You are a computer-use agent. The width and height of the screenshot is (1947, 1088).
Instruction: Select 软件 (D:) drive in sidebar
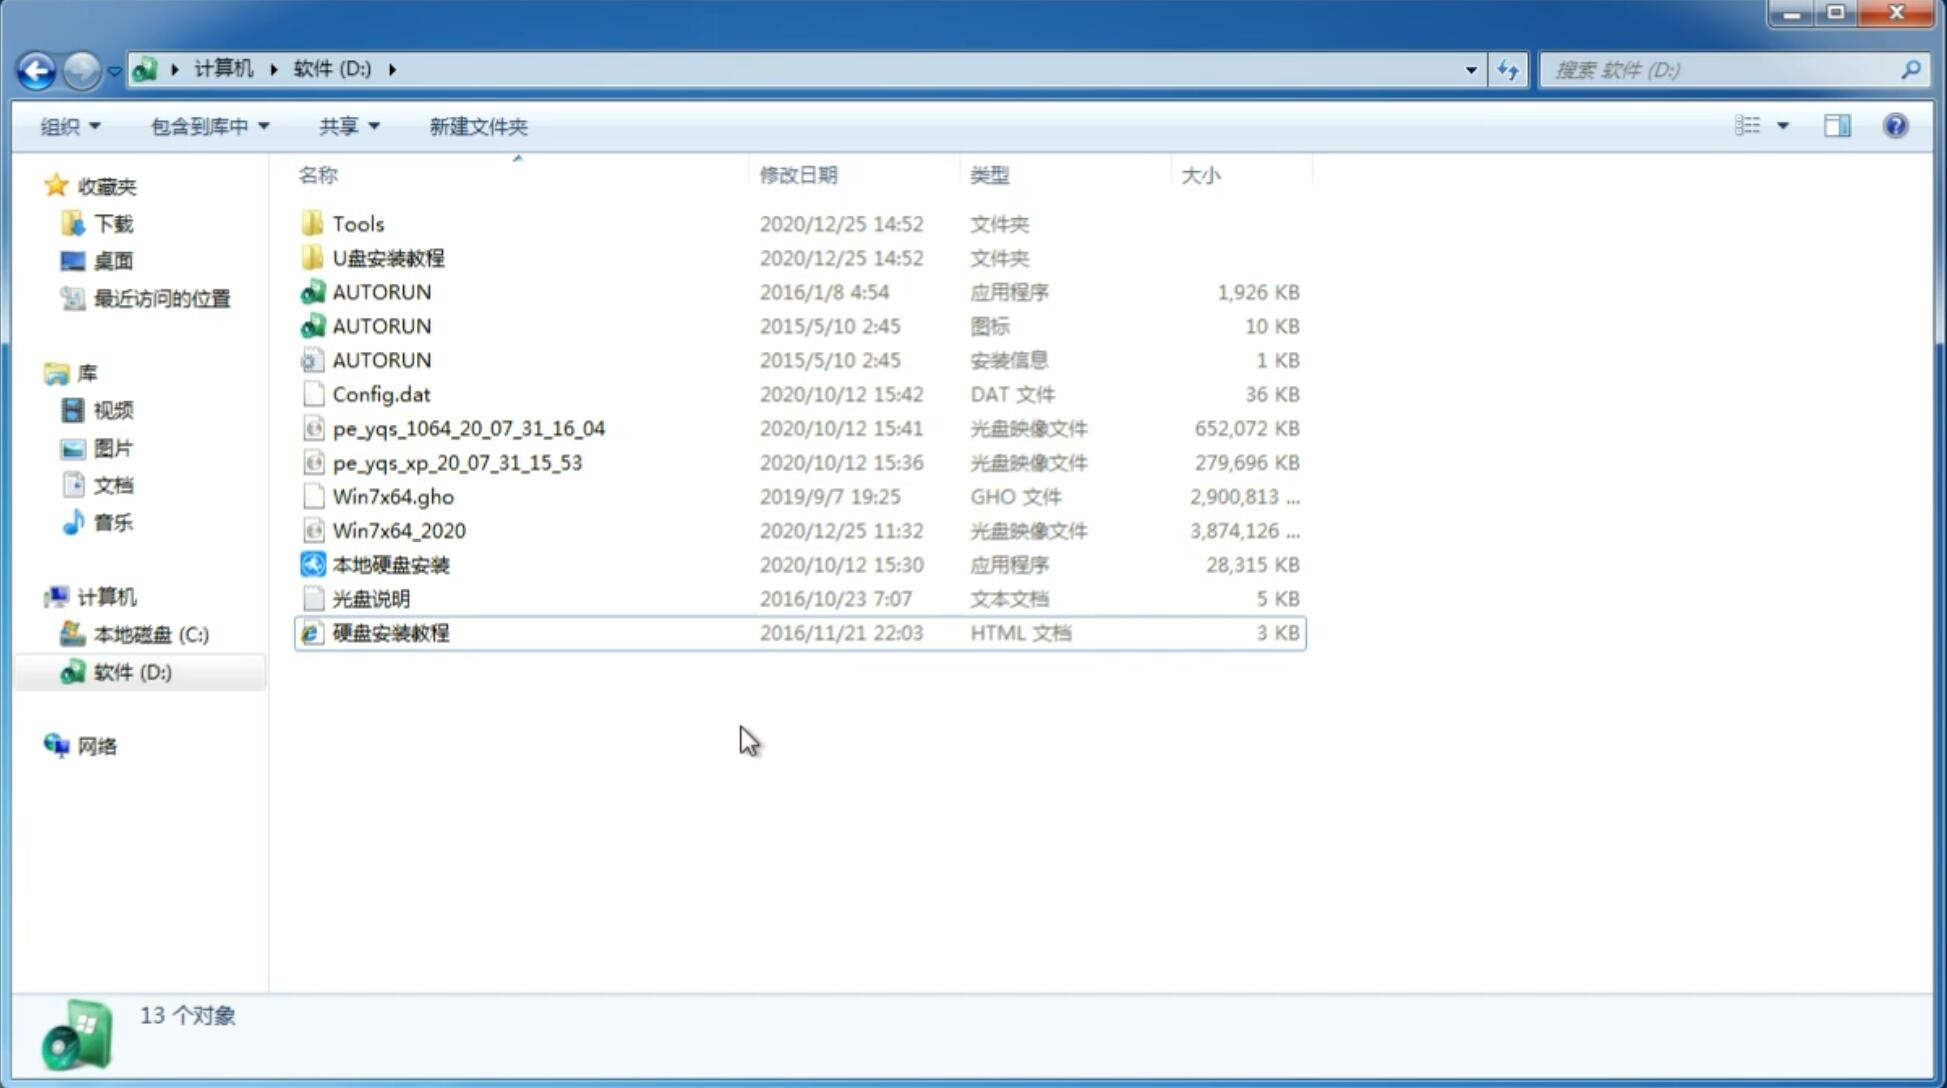tap(131, 671)
